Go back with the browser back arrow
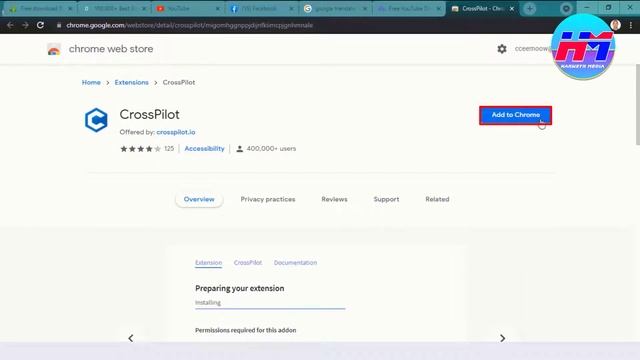The image size is (640, 360). click(x=10, y=25)
